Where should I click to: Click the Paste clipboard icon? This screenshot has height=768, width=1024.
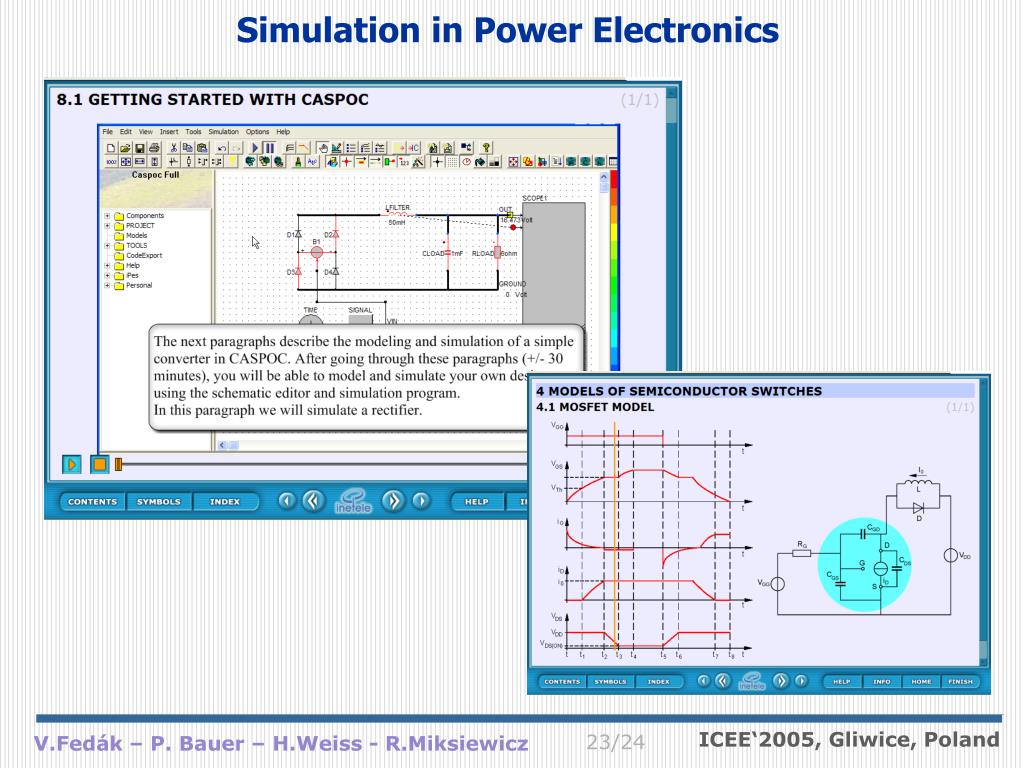(x=202, y=148)
